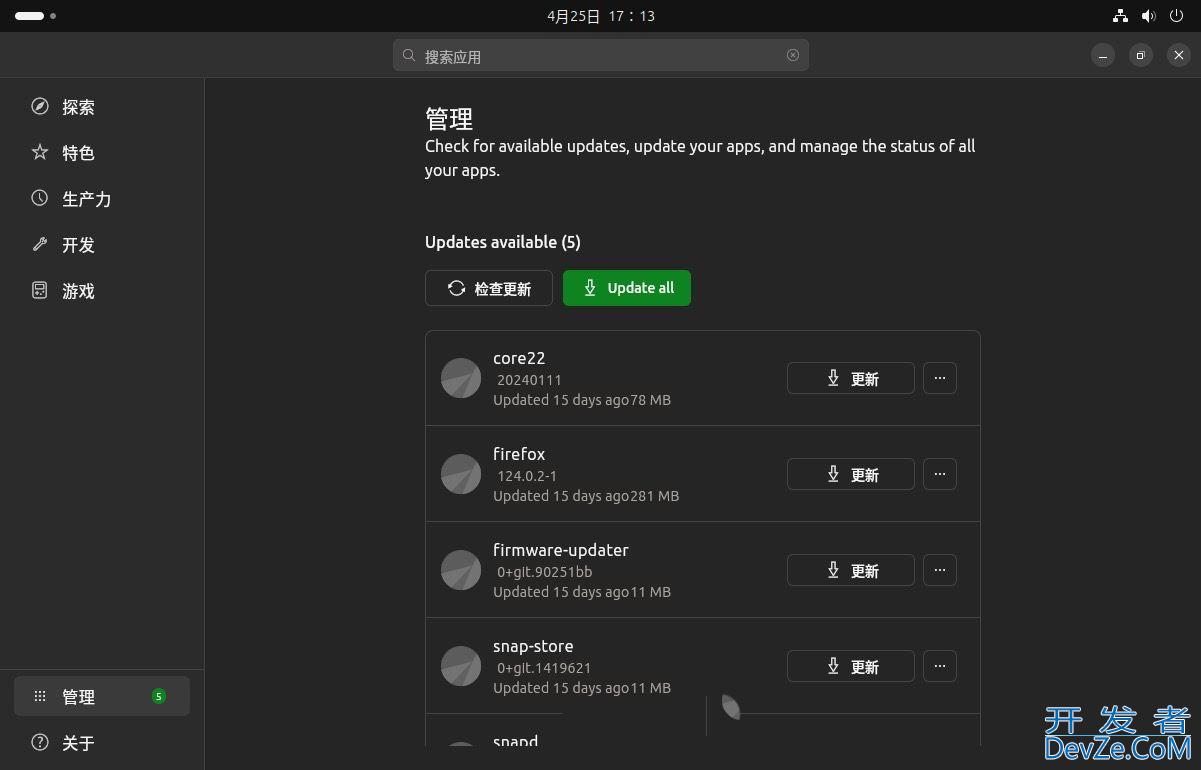Update the core22 snap
Screen dimensions: 1201x770
click(851, 378)
